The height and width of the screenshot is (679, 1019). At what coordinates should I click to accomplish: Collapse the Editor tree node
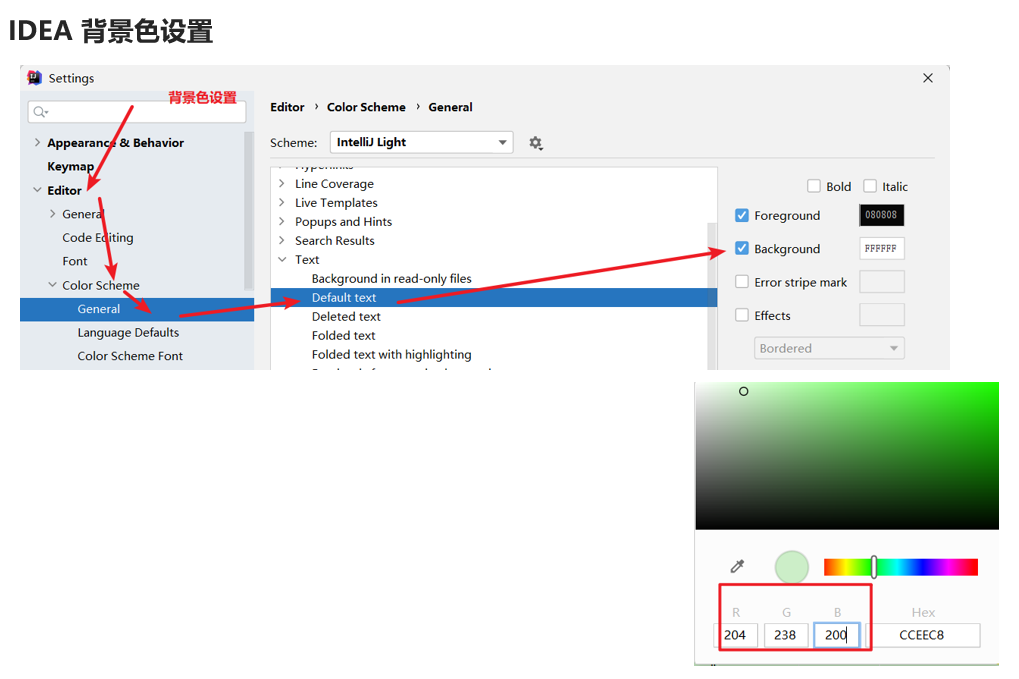[37, 190]
